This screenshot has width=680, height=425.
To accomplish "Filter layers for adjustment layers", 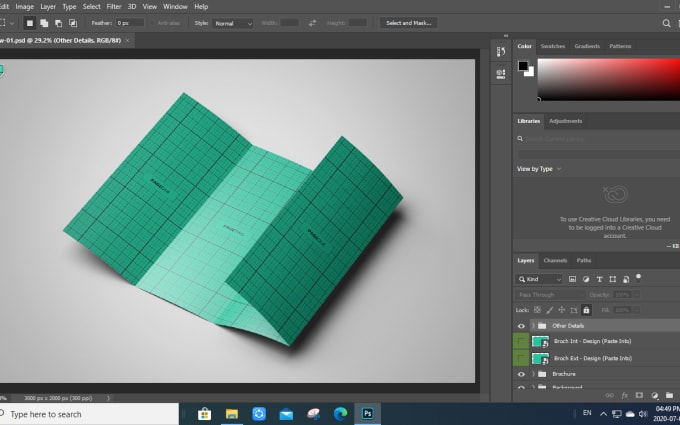I will (x=586, y=279).
